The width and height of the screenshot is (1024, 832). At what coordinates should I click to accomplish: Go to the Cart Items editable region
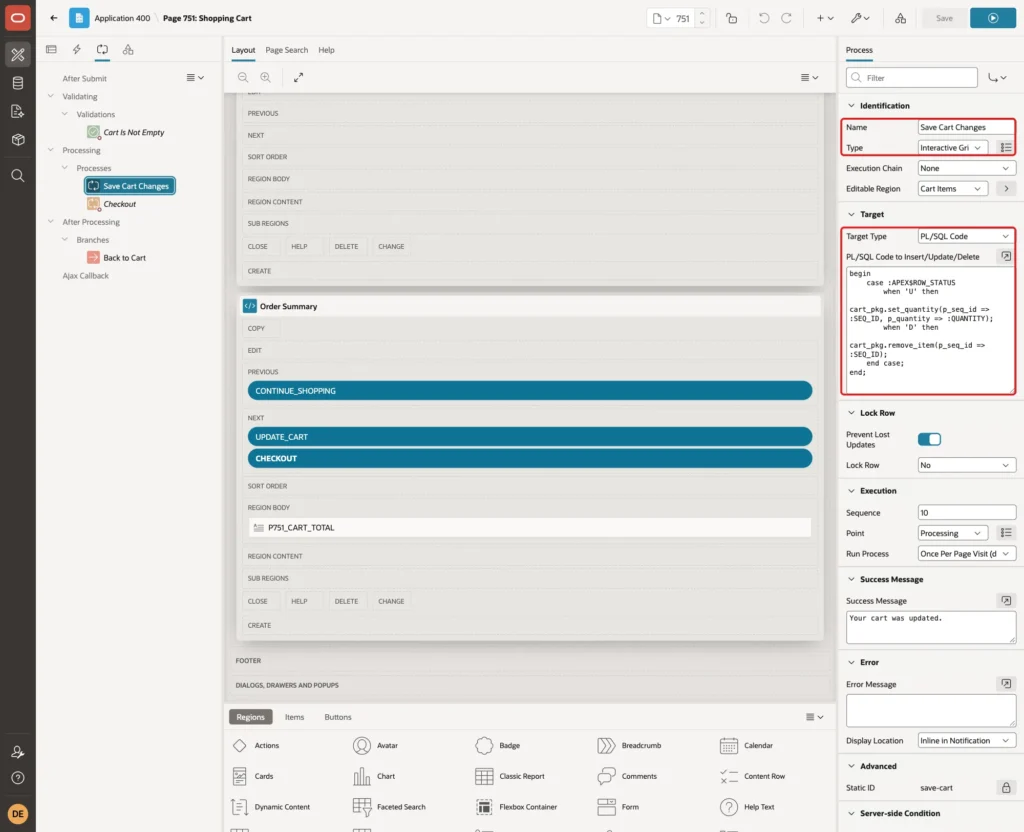1006,189
